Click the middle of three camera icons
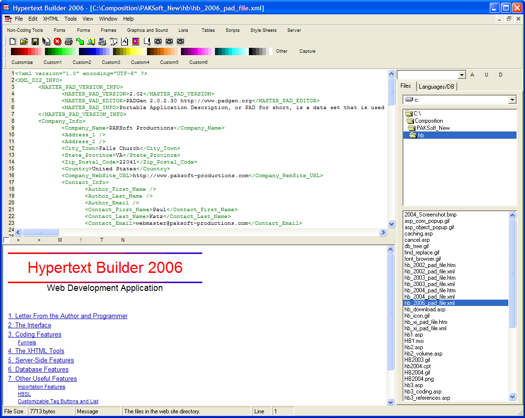Viewport: 525px width, 418px height. click(169, 41)
